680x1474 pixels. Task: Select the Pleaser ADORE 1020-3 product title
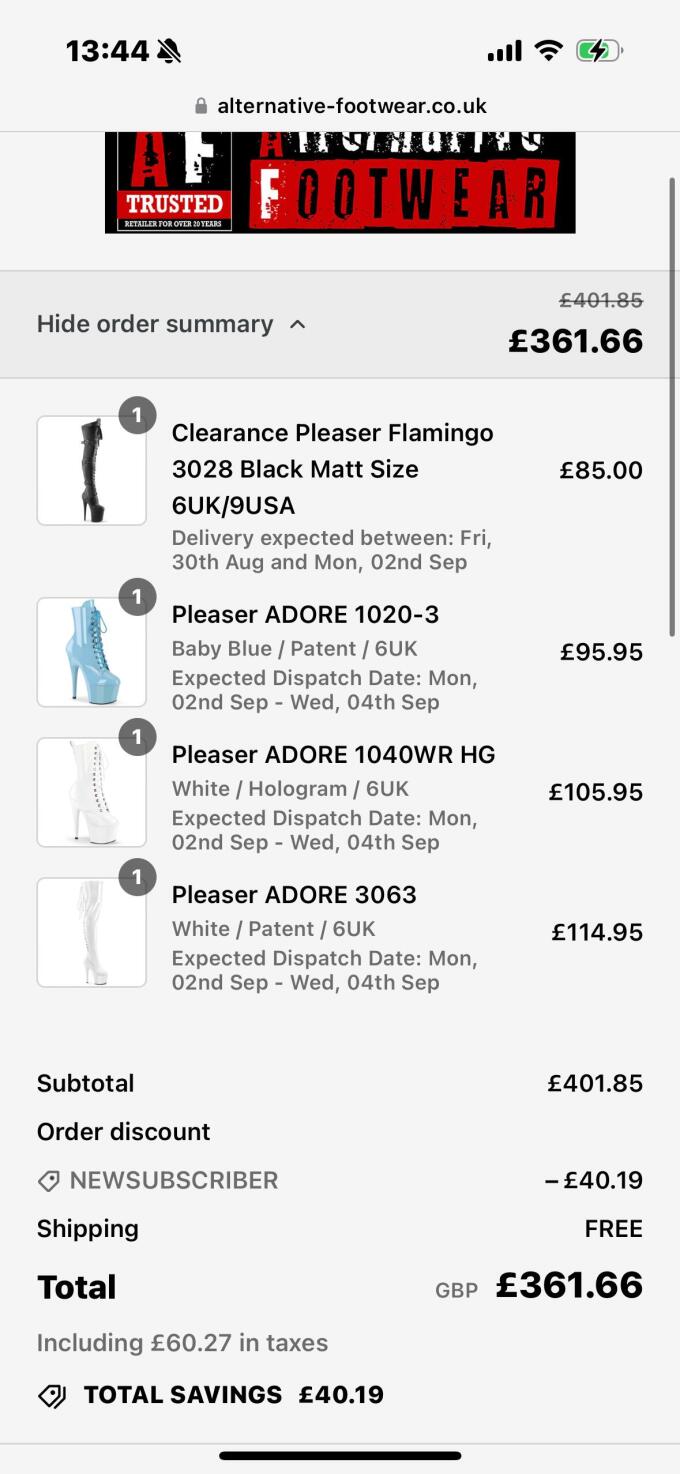305,614
